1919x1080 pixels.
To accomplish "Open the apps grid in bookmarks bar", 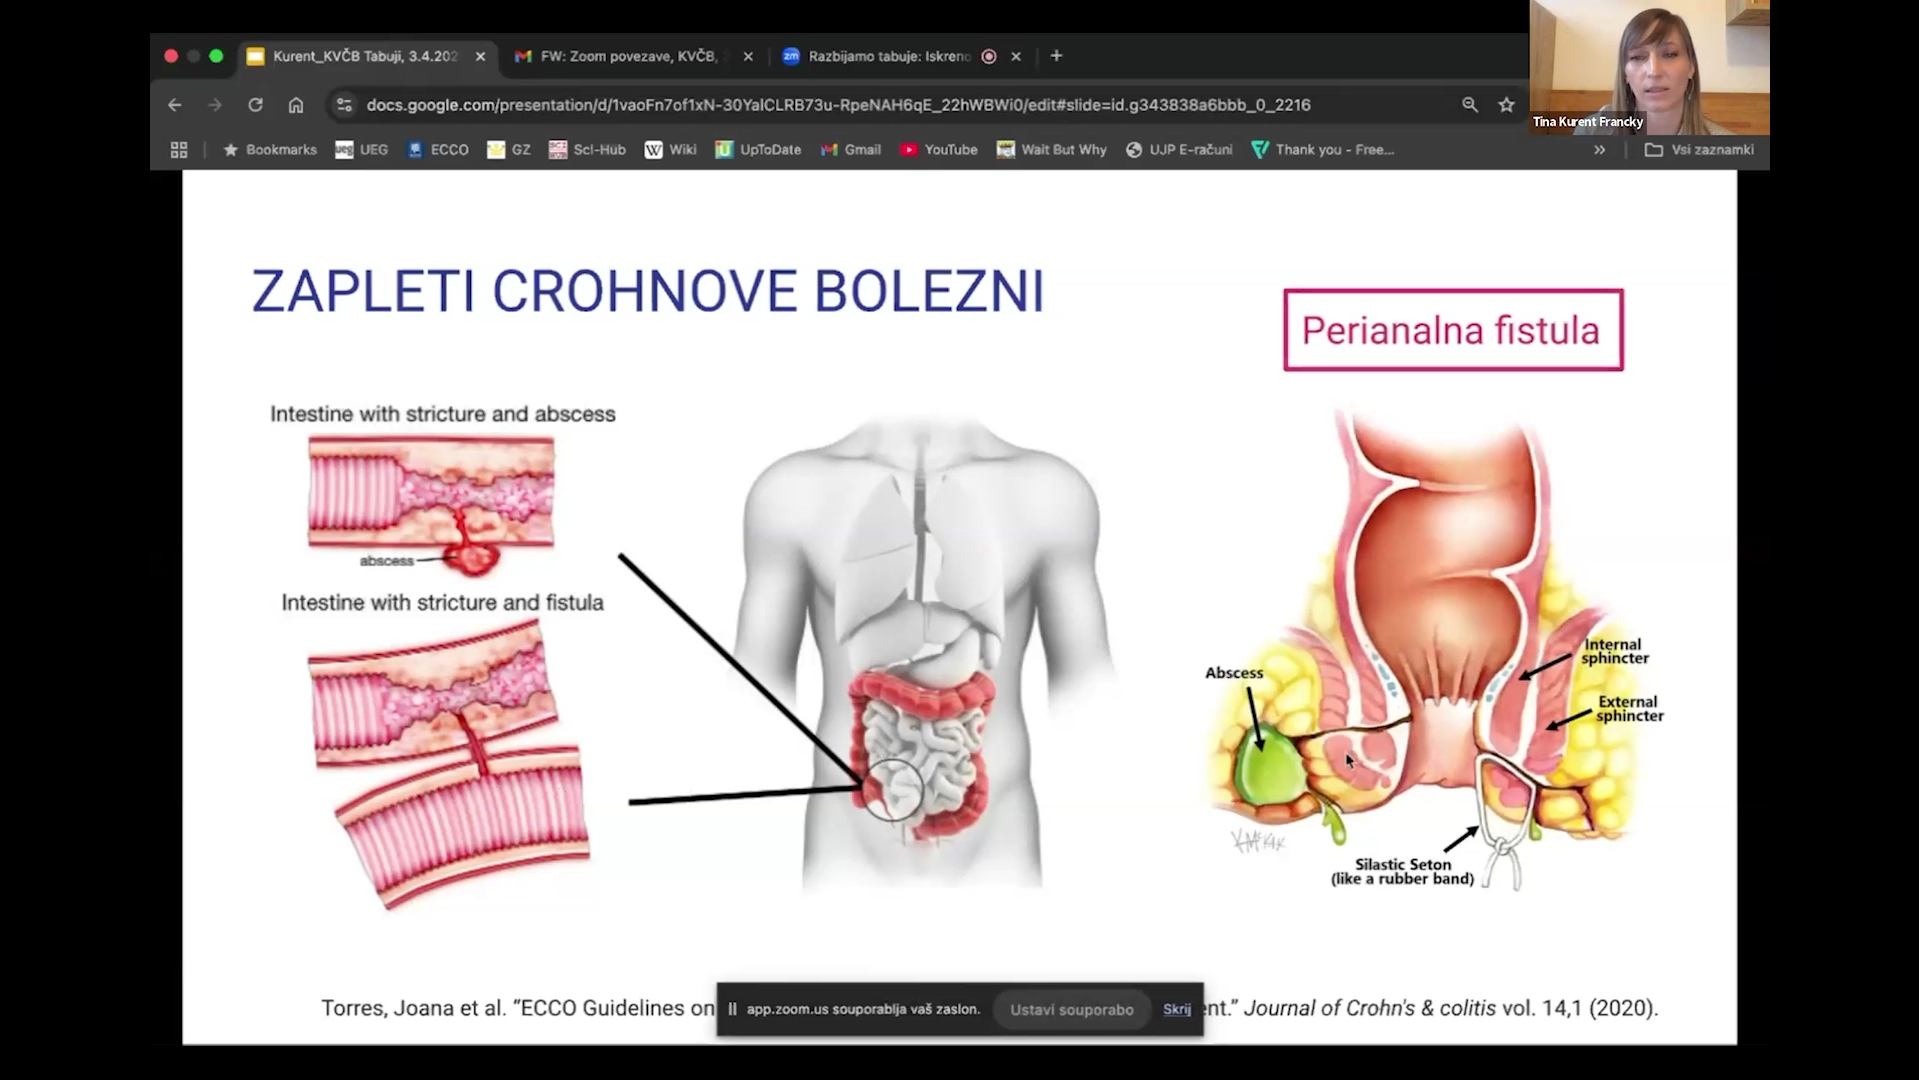I will 179,150.
